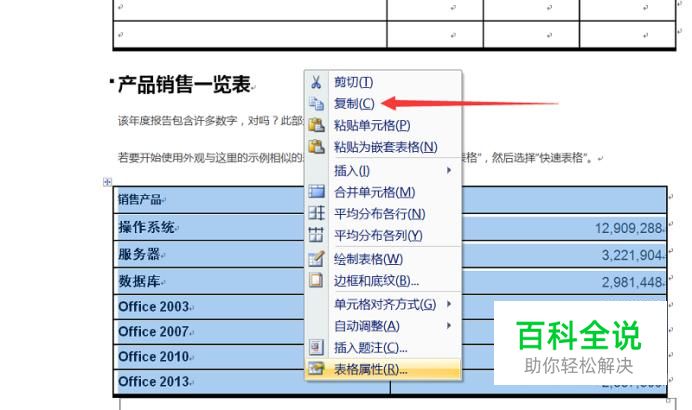Click the Office 2013 table cell
692x410 pixels.
[x=154, y=381]
